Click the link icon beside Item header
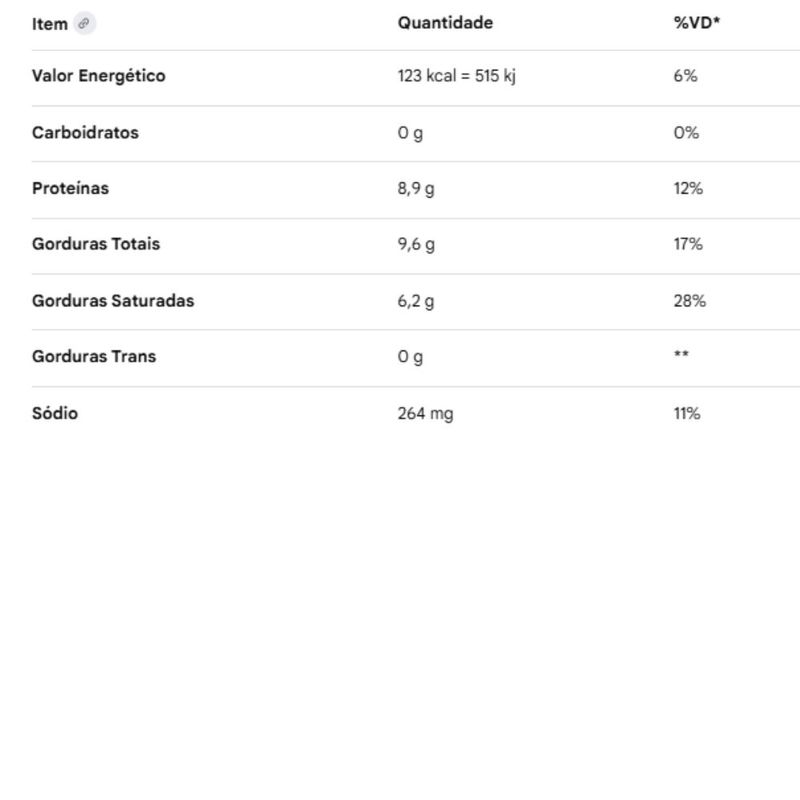Image resolution: width=800 pixels, height=800 pixels. click(85, 24)
